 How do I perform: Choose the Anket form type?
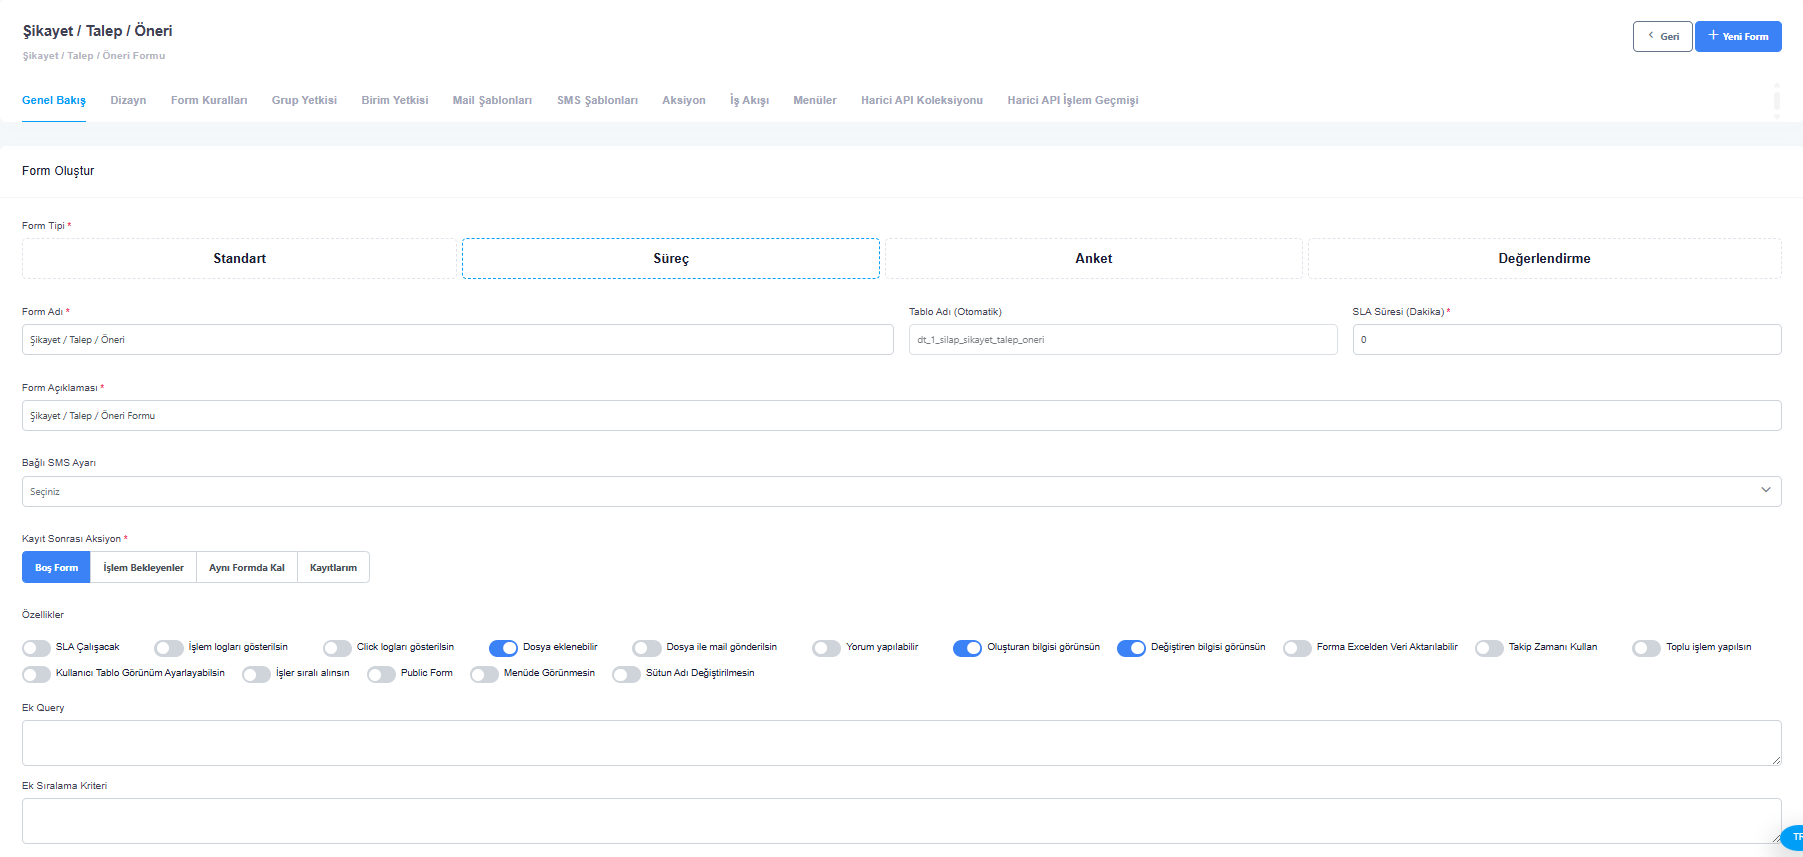[1093, 258]
